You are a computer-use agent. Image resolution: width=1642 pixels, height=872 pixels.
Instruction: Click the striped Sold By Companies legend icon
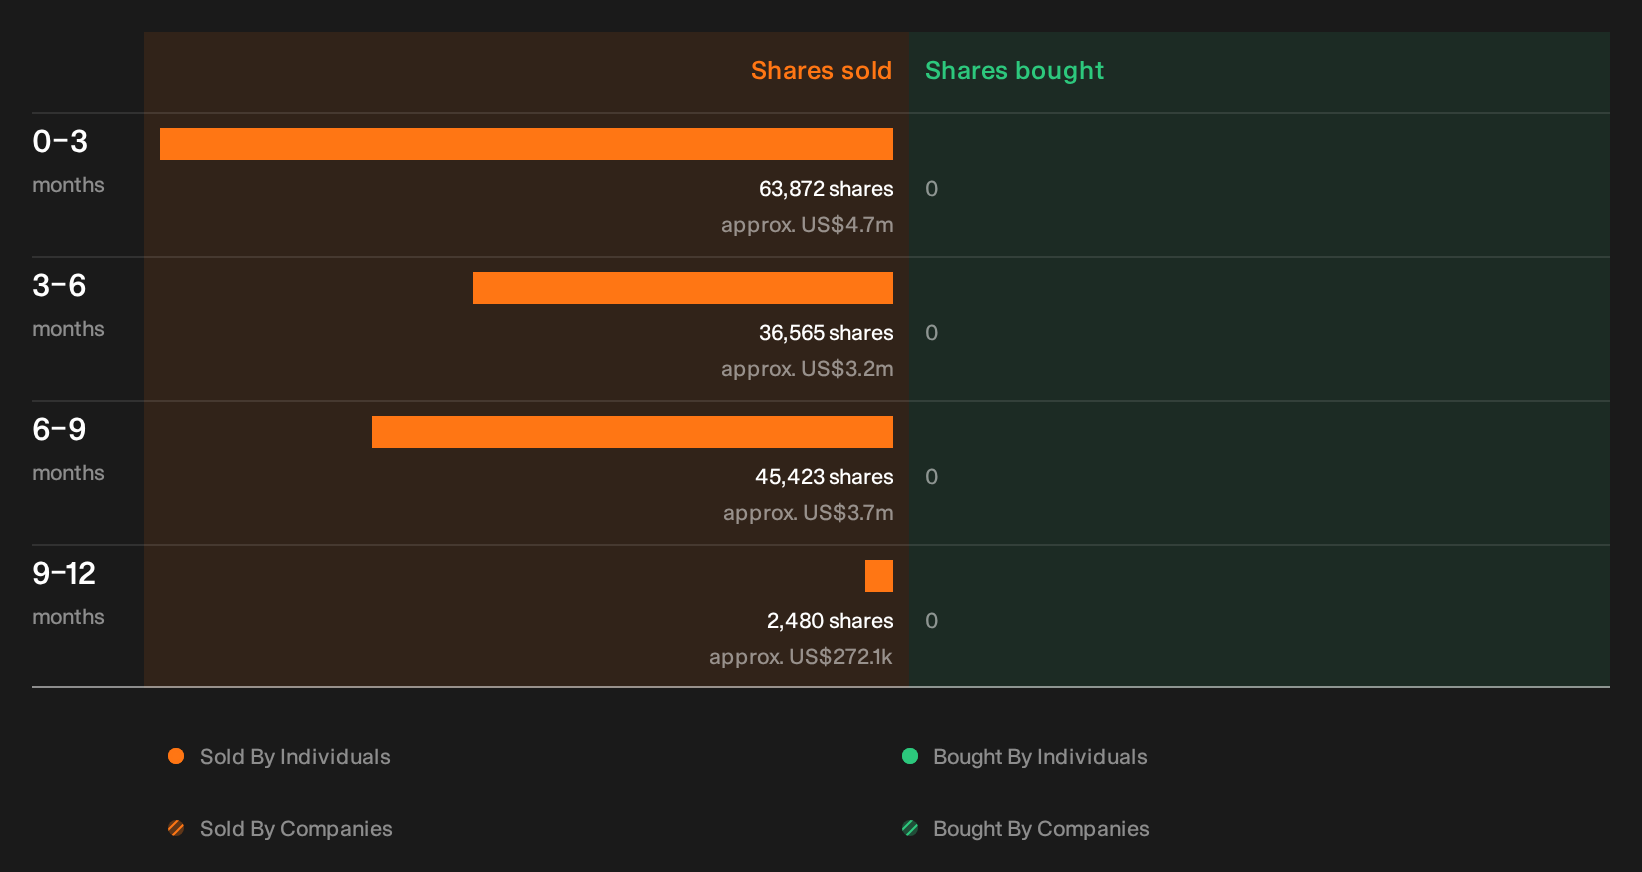[176, 828]
